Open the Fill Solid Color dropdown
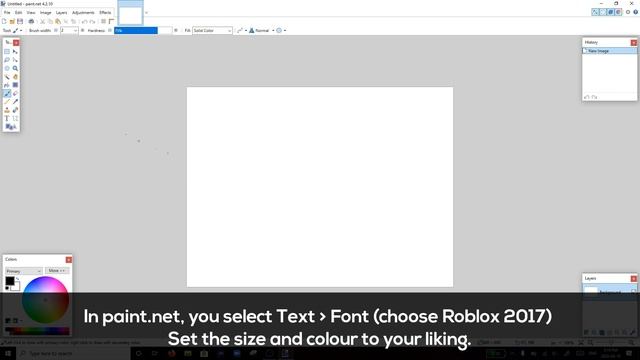The width and height of the screenshot is (640, 360). [x=212, y=30]
